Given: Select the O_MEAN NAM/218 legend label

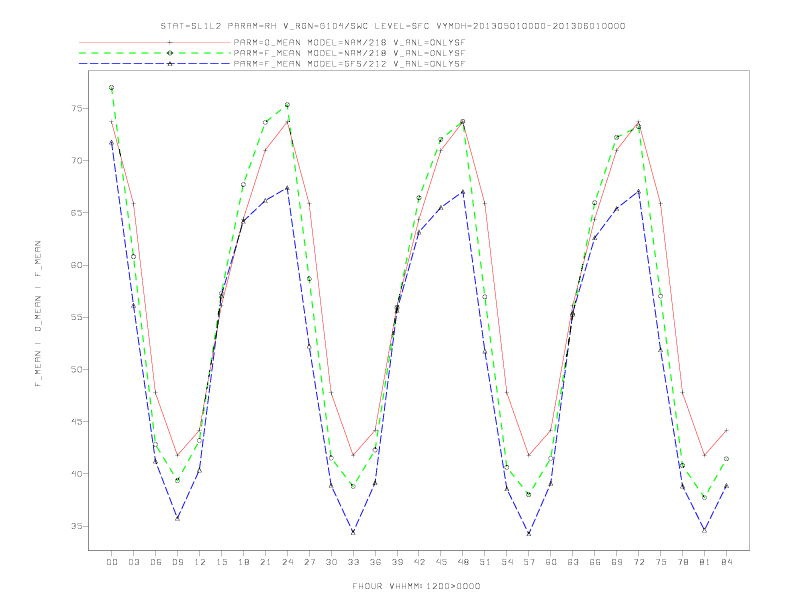Looking at the screenshot, I should tap(349, 42).
